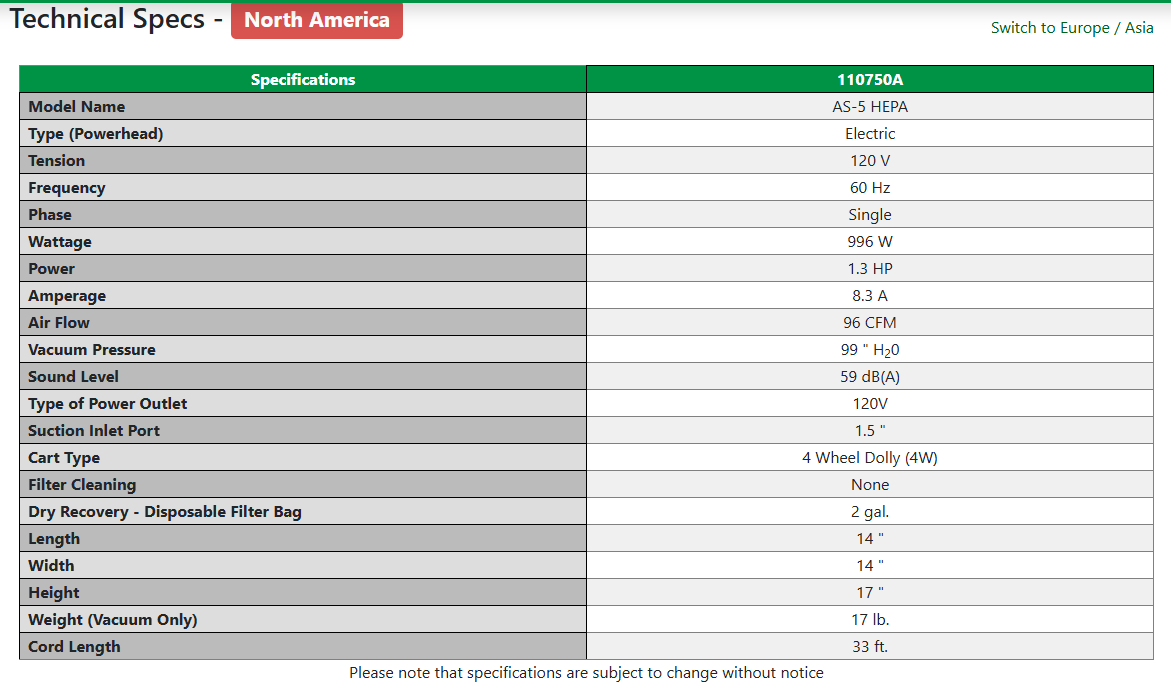Select the Single phase value
The width and height of the screenshot is (1171, 685).
click(870, 214)
